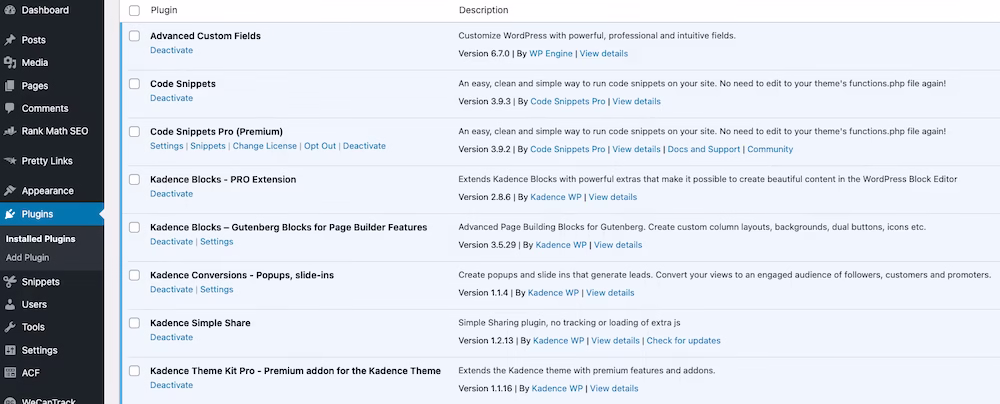Check the Advanced Custom Fields row checkbox

point(134,36)
